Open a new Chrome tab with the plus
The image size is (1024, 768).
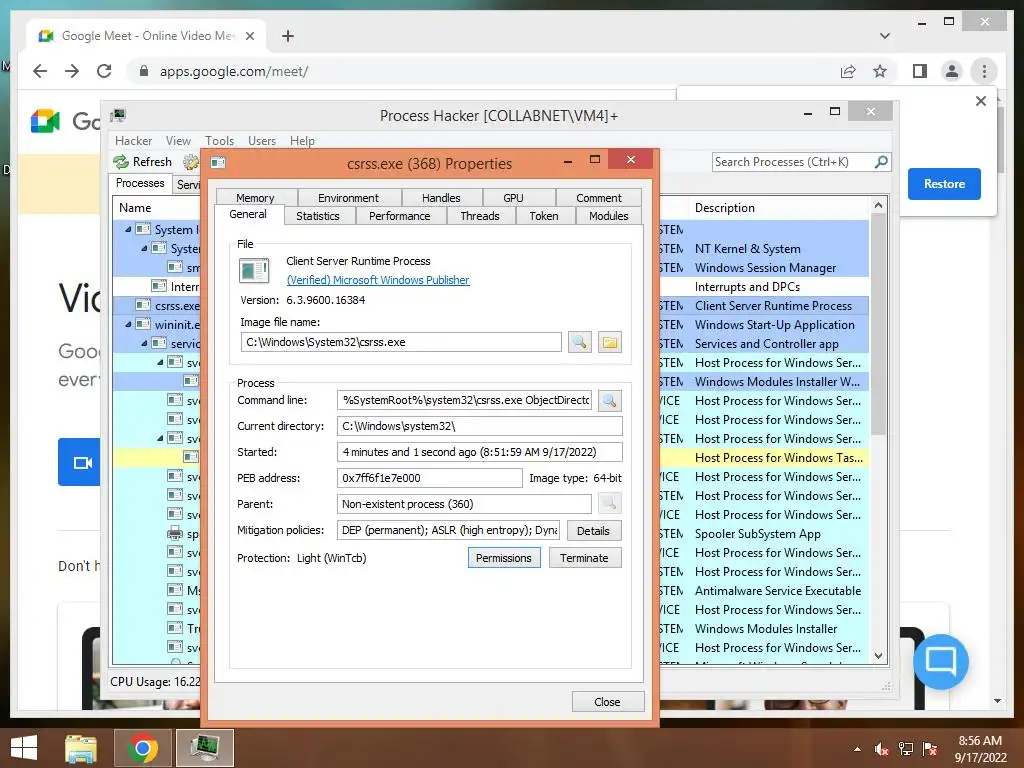point(288,36)
